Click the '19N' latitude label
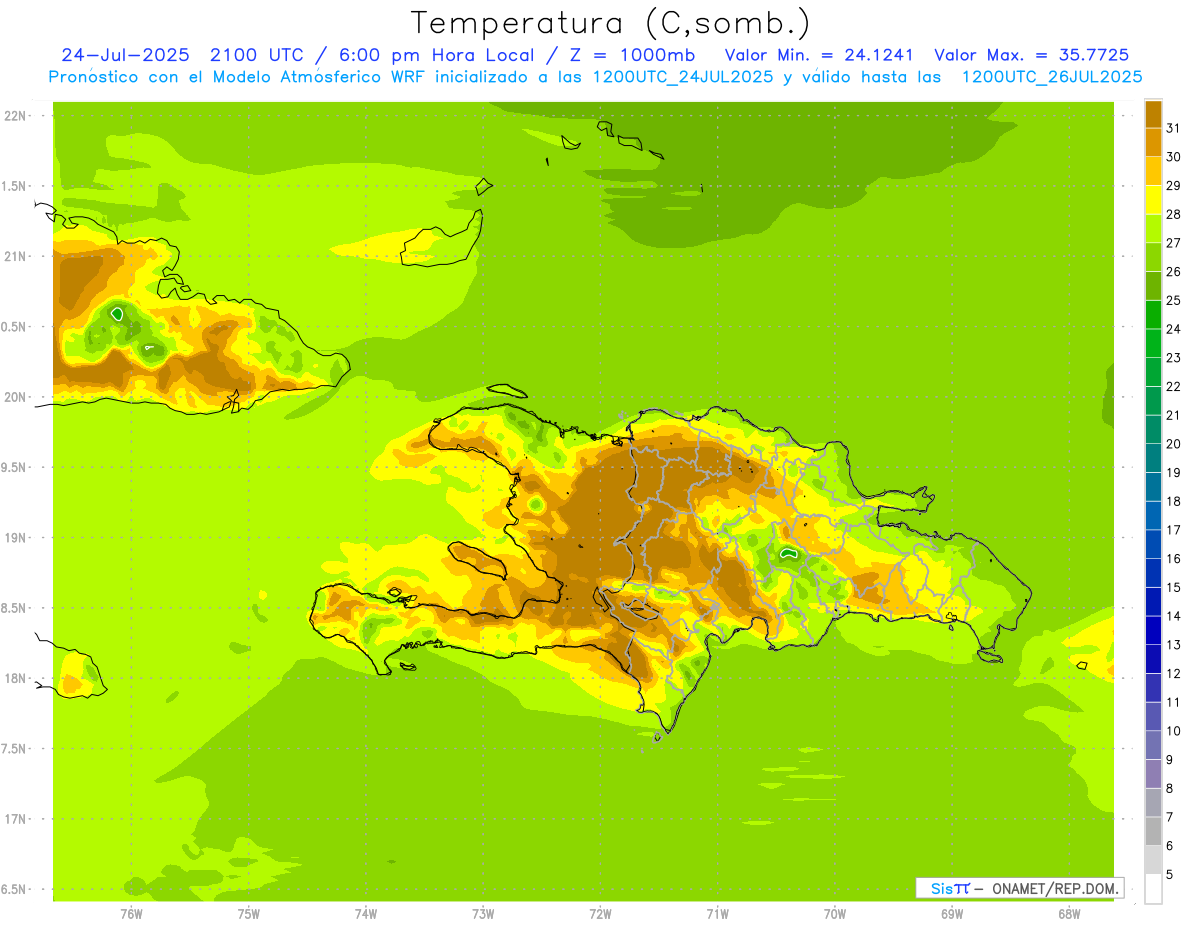The image size is (1200, 927). 15,538
